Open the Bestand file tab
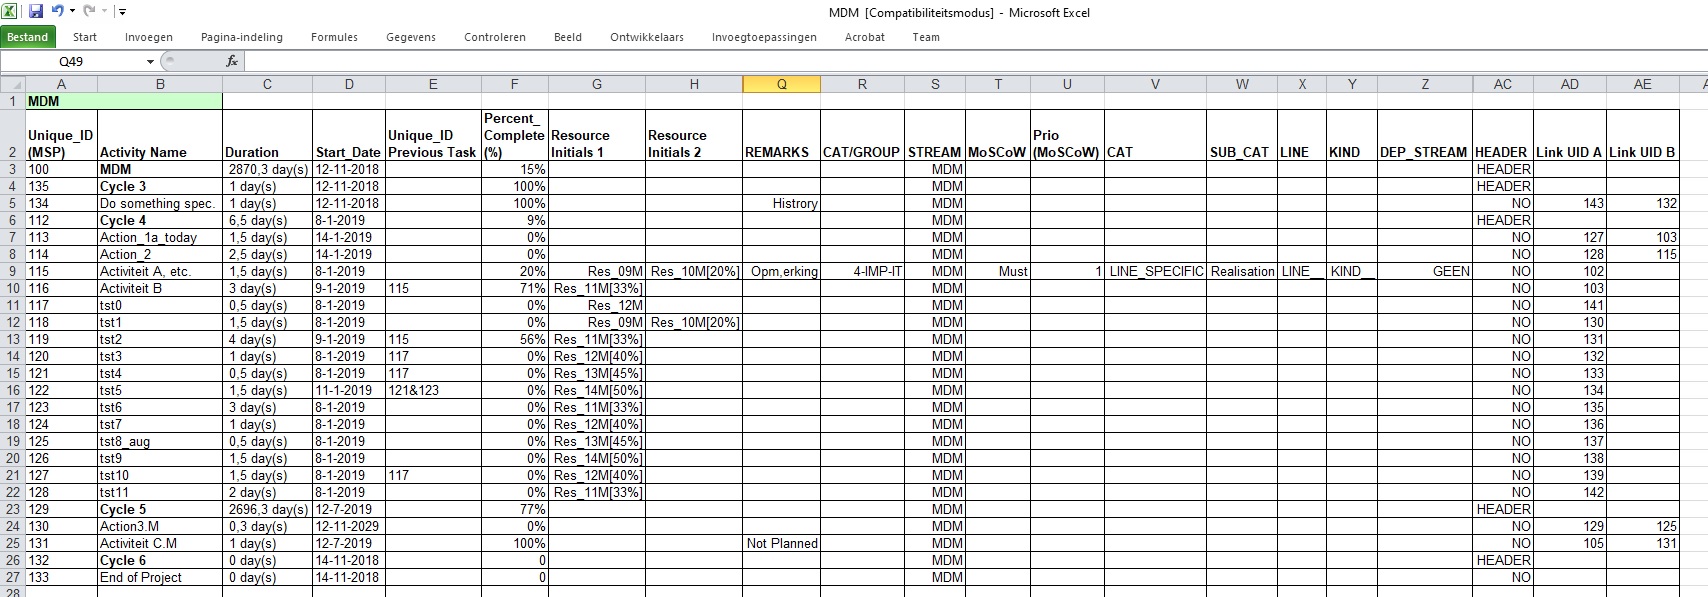Screen dimensions: 1708x597 pyautogui.click(x=28, y=37)
